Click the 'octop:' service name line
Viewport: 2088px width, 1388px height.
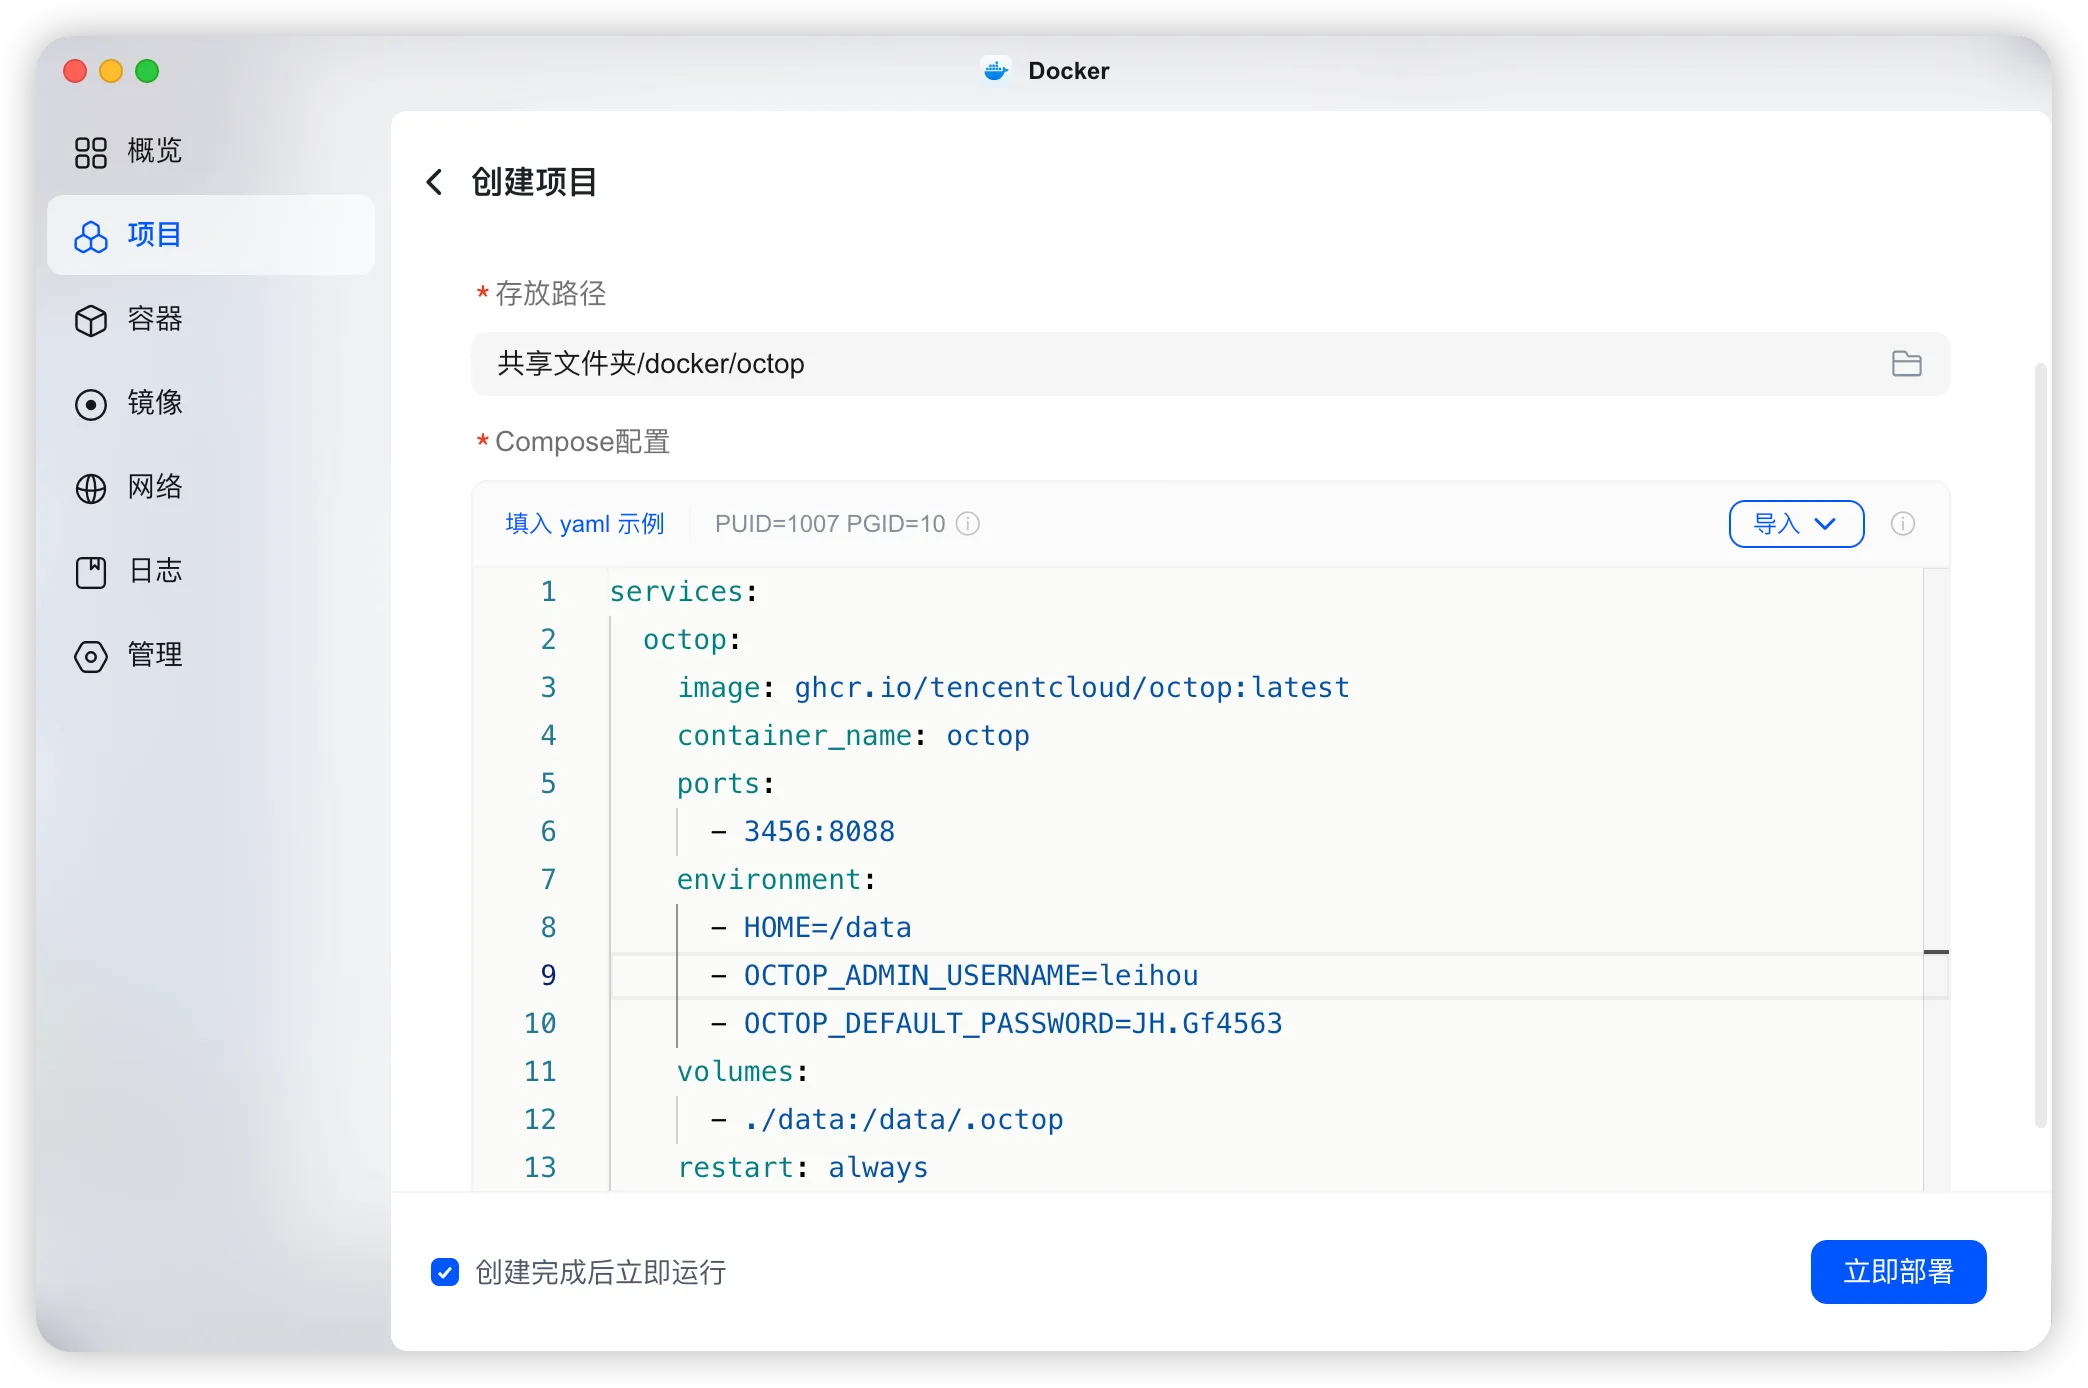tap(692, 640)
